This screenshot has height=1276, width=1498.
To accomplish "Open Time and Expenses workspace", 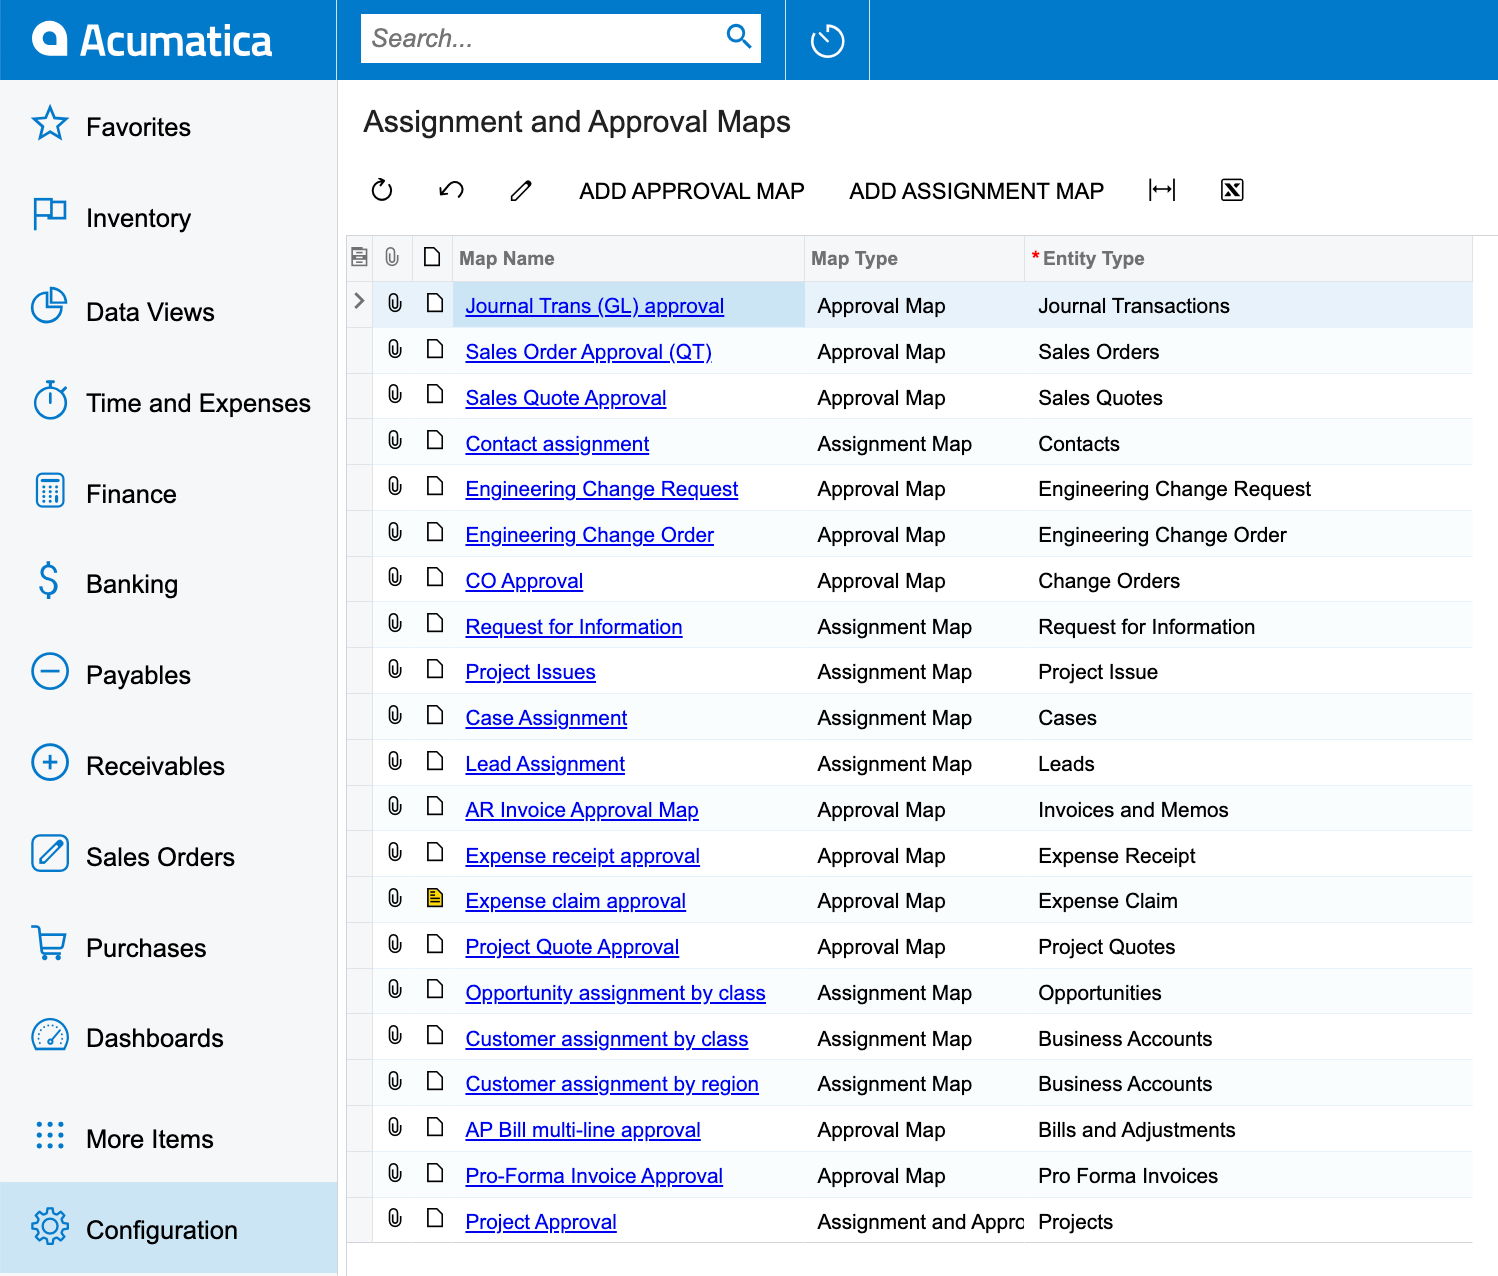I will 168,402.
